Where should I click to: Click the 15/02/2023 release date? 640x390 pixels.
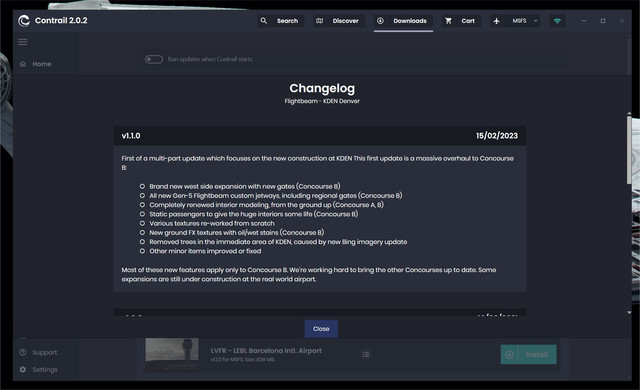pos(497,136)
